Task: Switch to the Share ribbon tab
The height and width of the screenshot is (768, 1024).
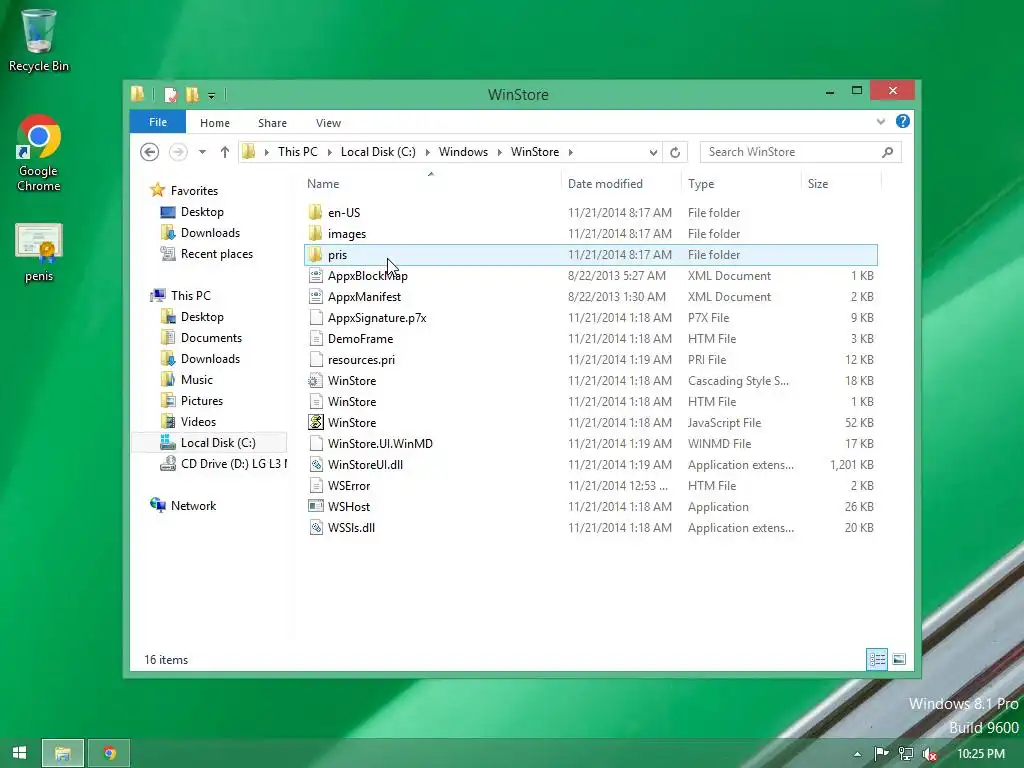Action: coord(272,123)
